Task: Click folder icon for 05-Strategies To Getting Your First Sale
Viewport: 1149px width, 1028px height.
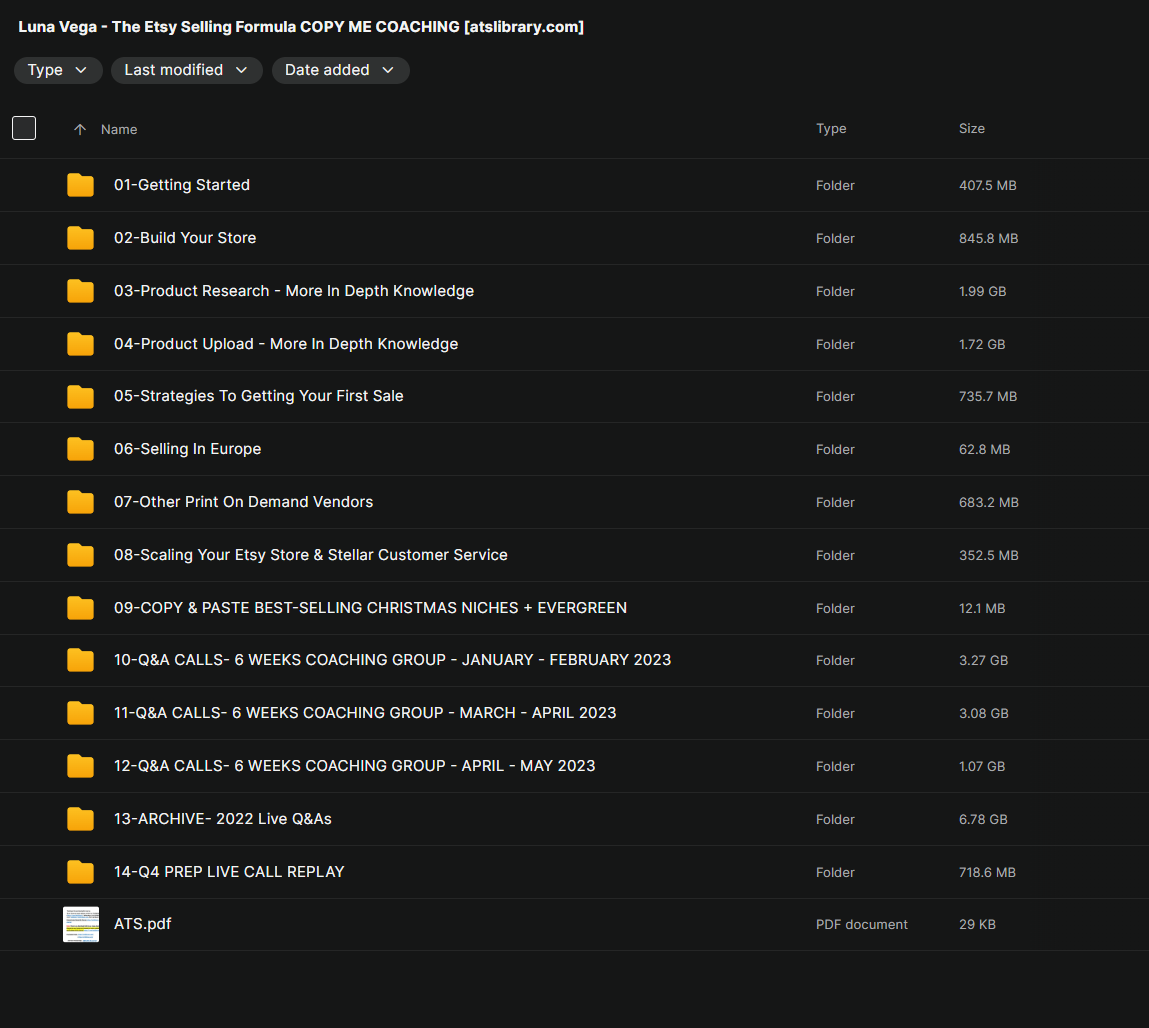Action: click(x=81, y=396)
